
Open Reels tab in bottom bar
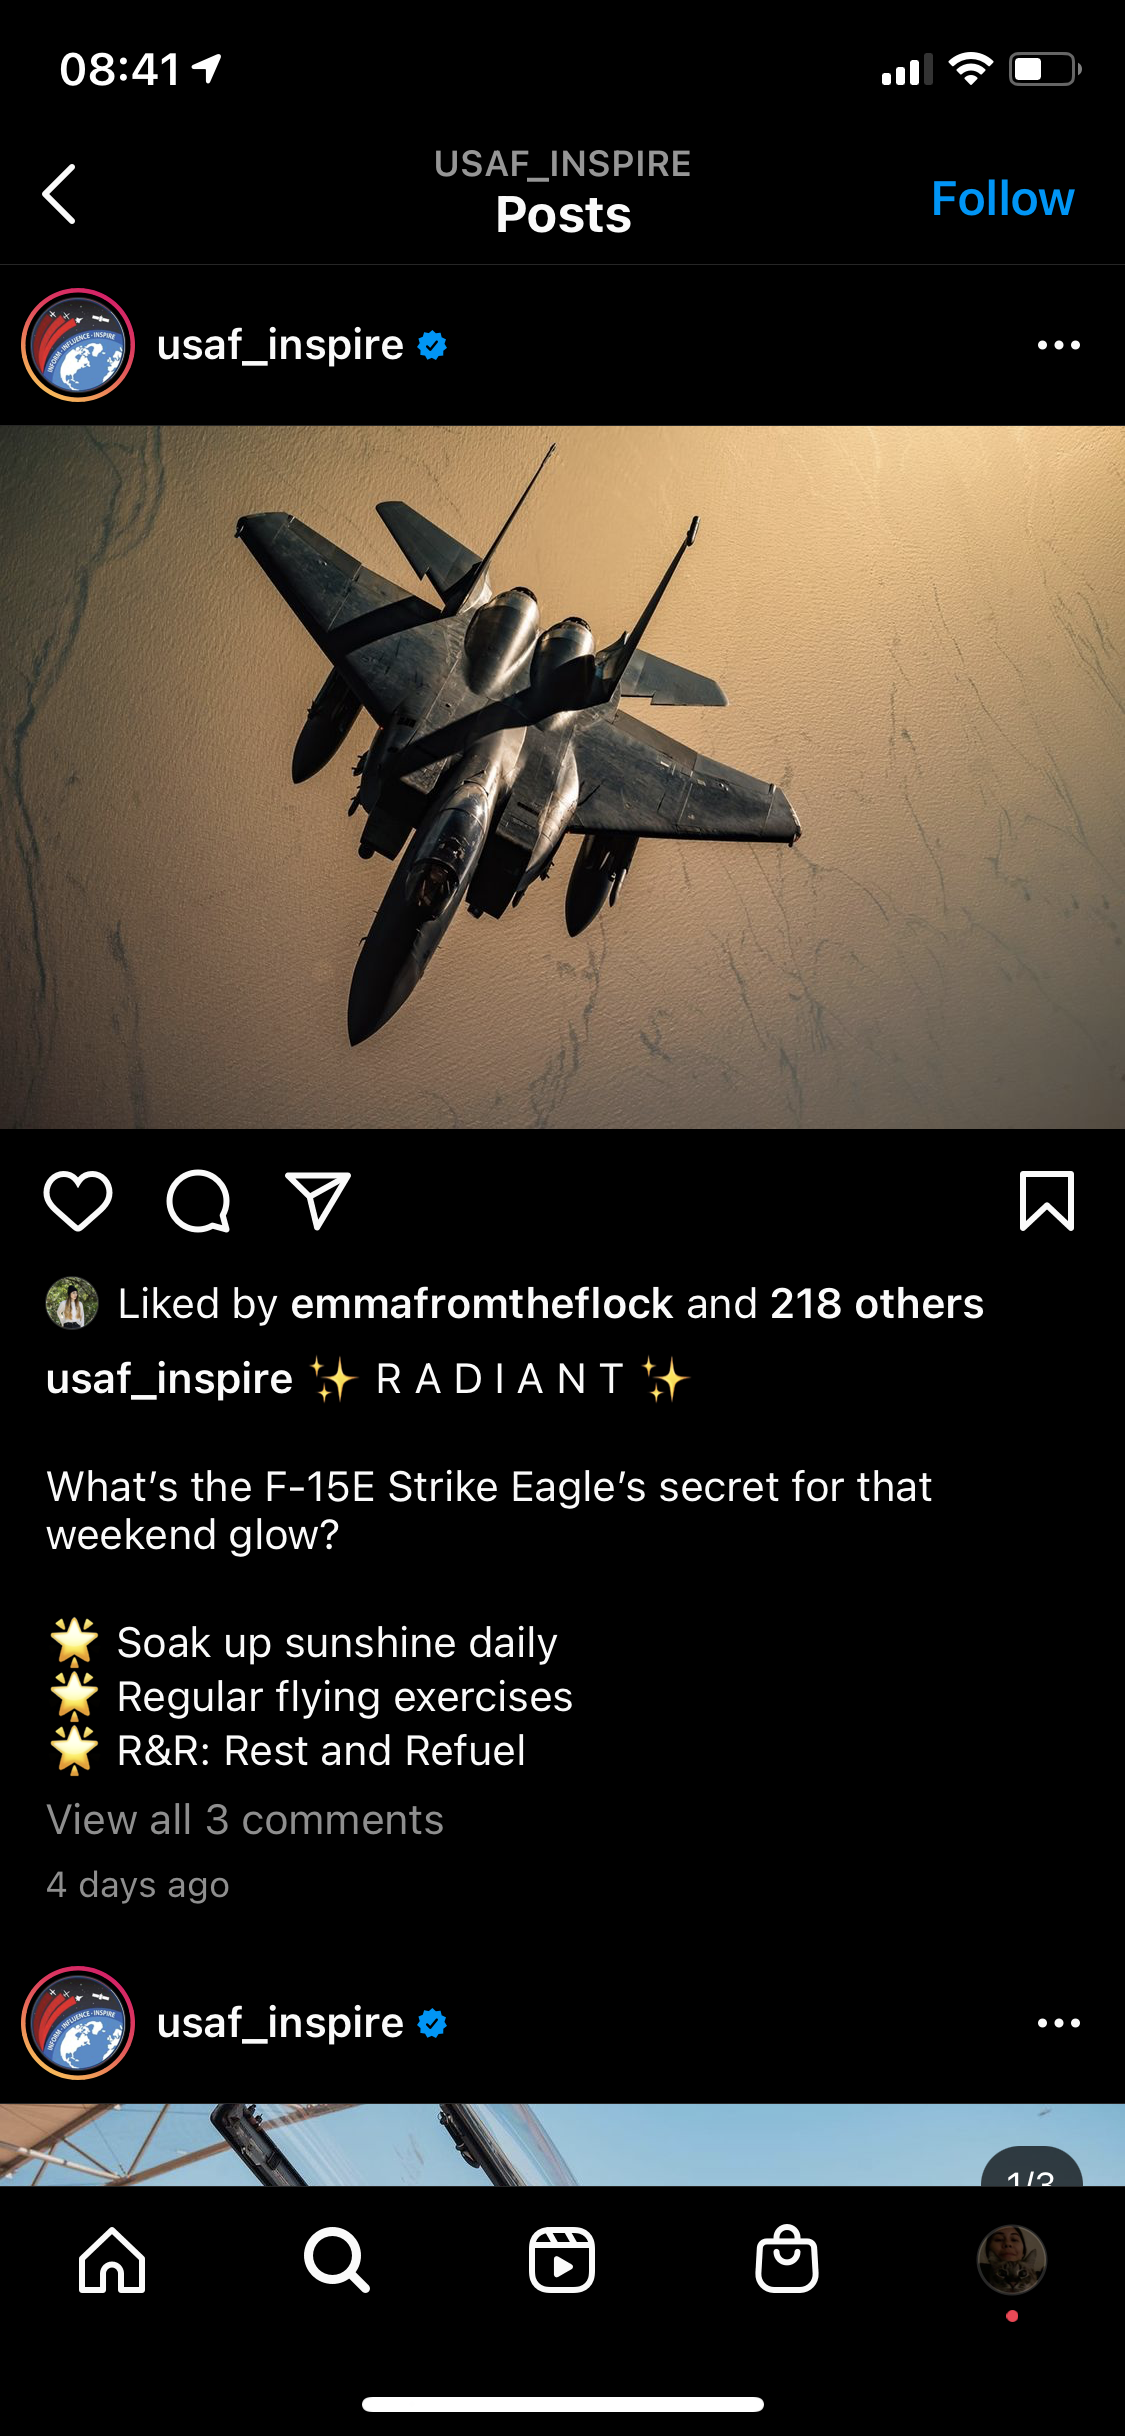pos(562,2259)
